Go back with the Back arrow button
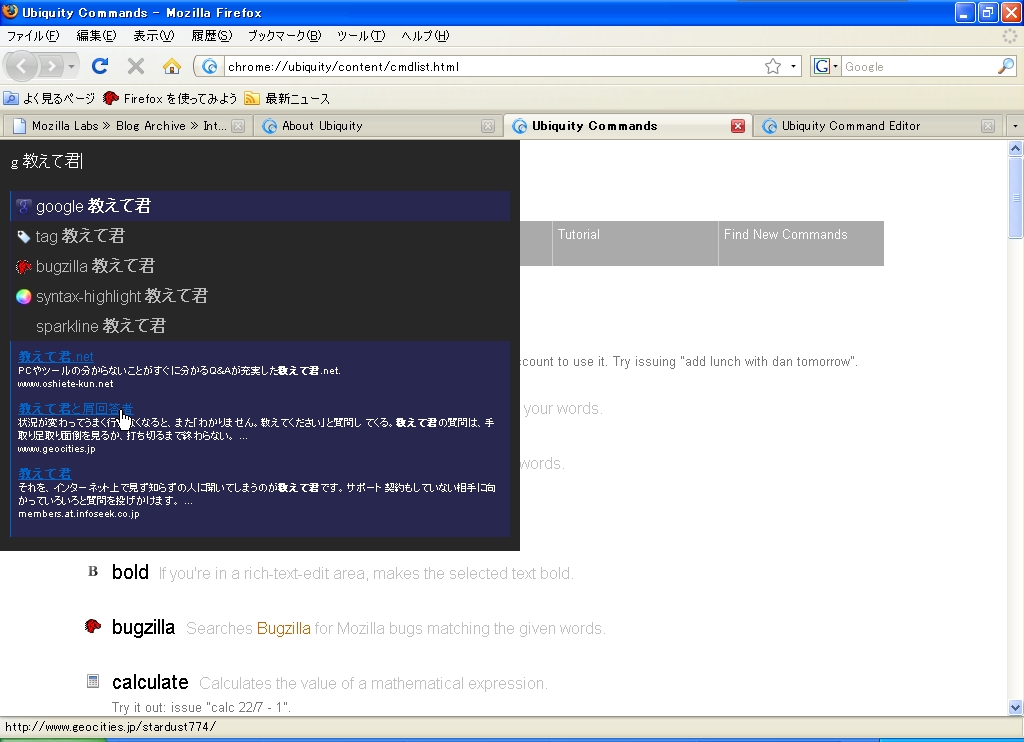Viewport: 1024px width, 742px height. [22, 66]
